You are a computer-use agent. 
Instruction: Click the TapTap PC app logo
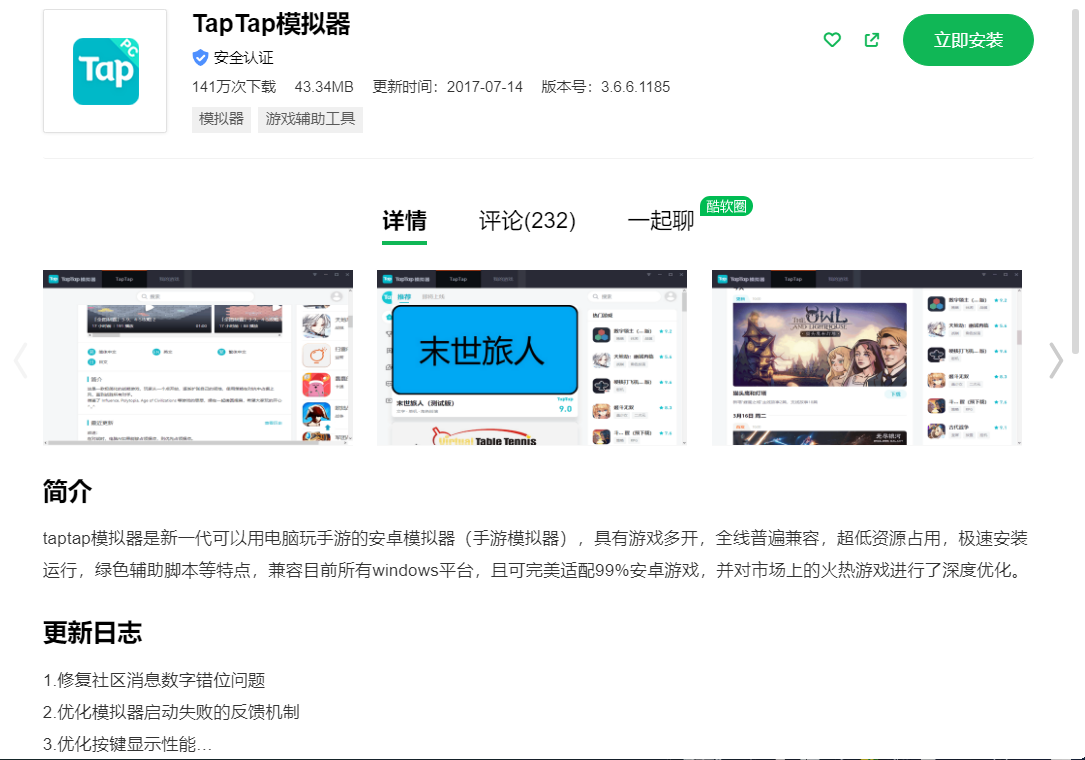(x=105, y=71)
